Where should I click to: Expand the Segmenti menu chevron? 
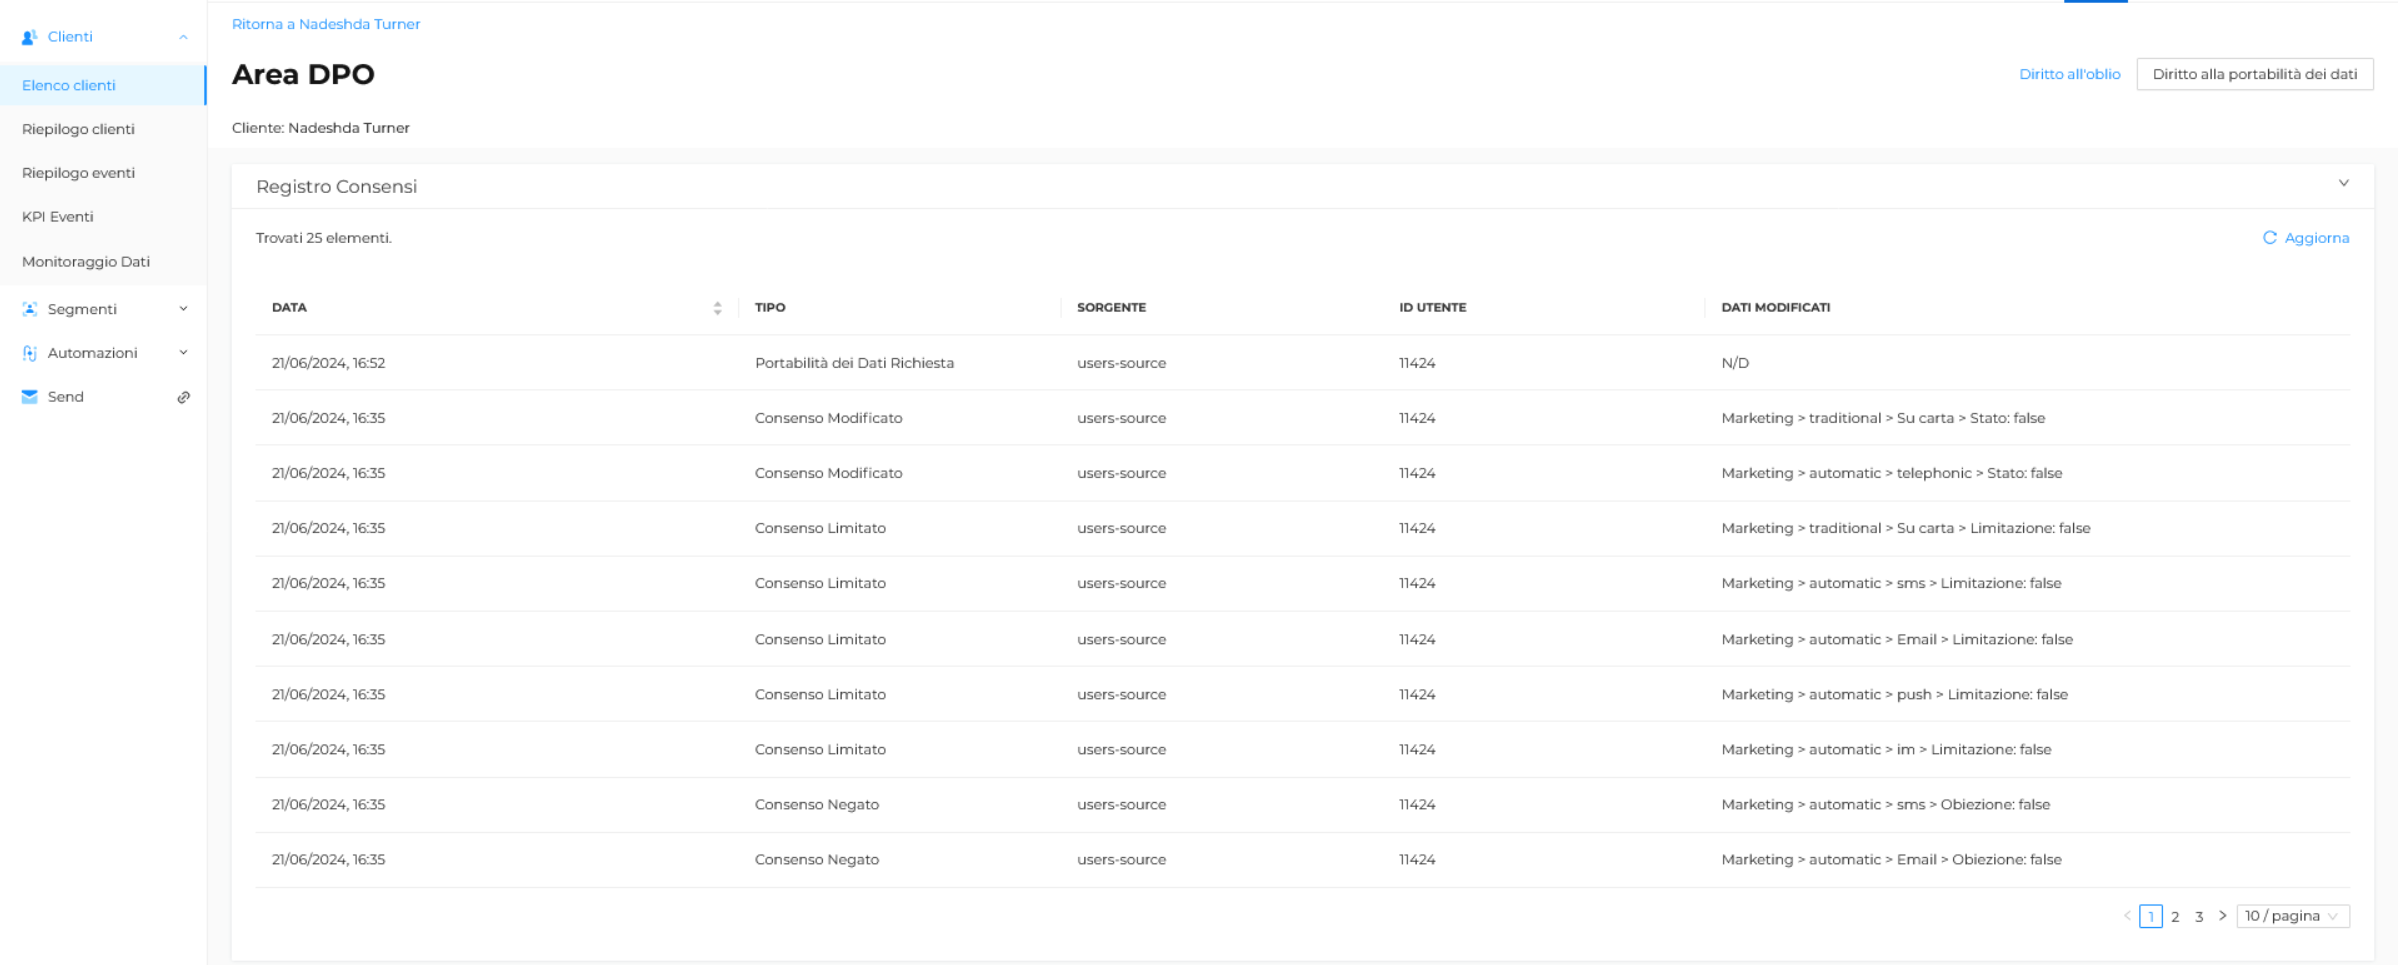tap(183, 309)
